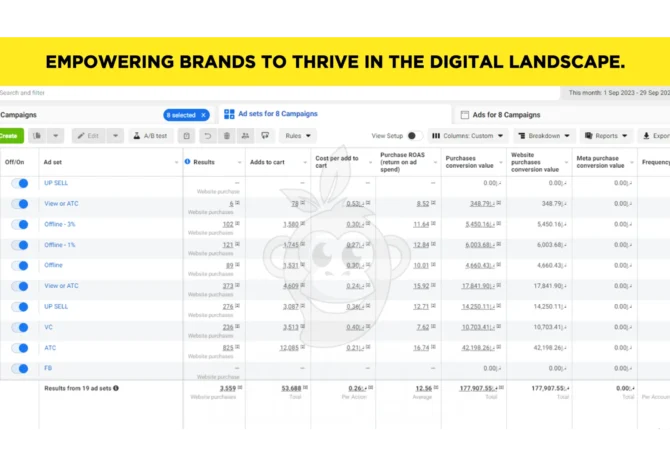The height and width of the screenshot is (450, 670).
Task: Click the page icon of Ads tab
Action: (464, 115)
